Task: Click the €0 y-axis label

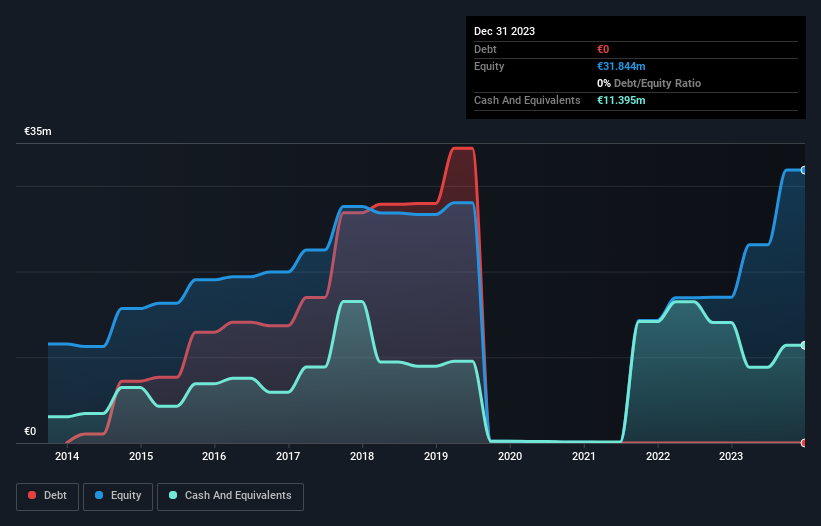Action: [x=30, y=431]
